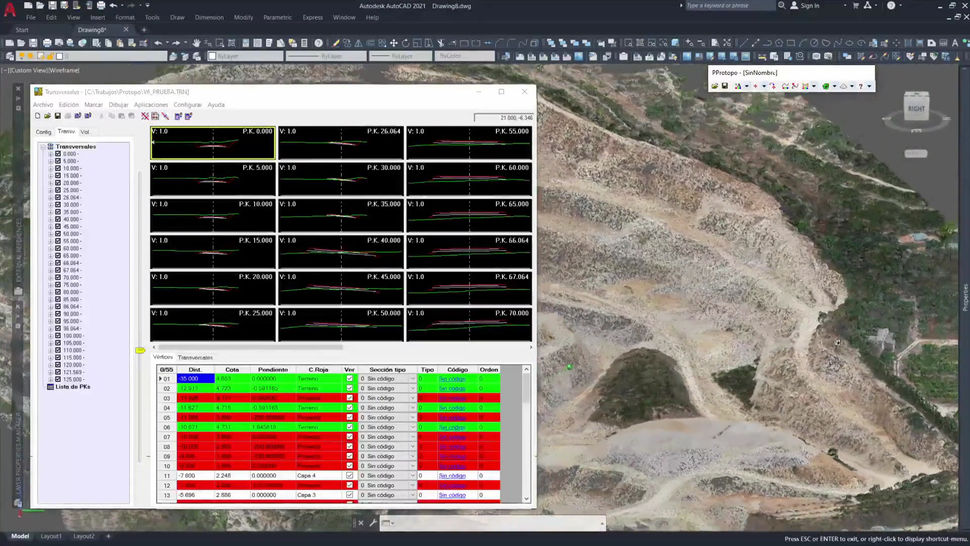Toggle the Ver checkbox in row 11
Image resolution: width=970 pixels, height=546 pixels.
tap(349, 475)
